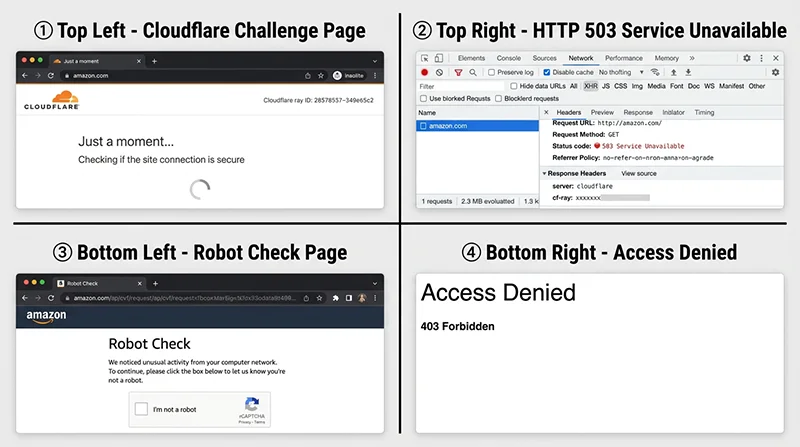Click the red record network log button

pos(424,72)
